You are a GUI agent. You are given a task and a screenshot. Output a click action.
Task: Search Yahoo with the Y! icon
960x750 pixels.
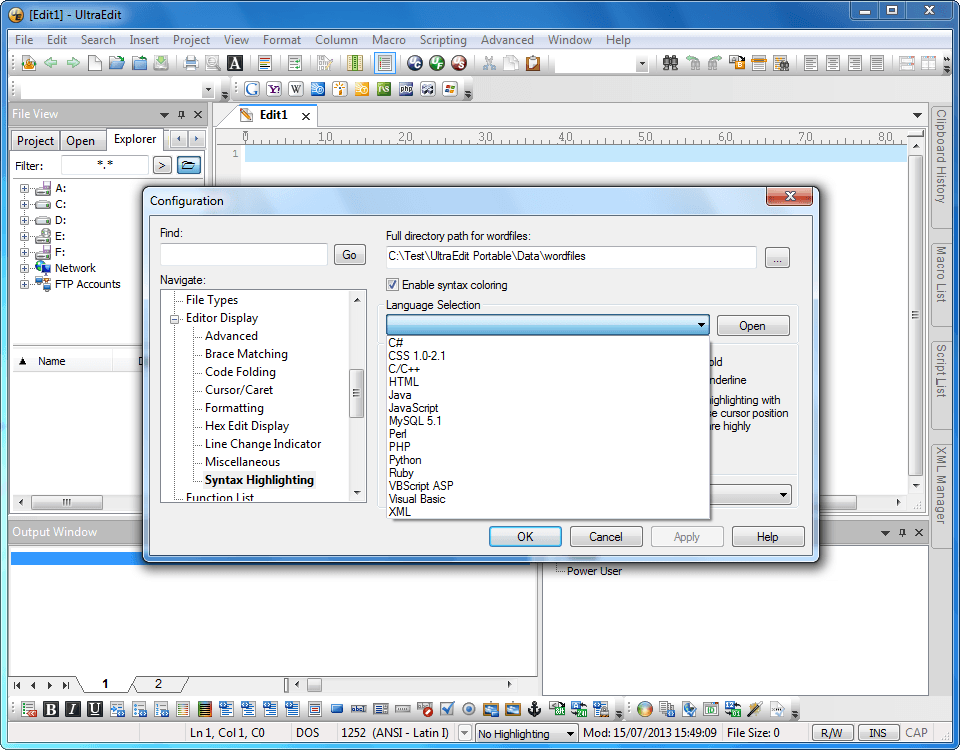[274, 89]
